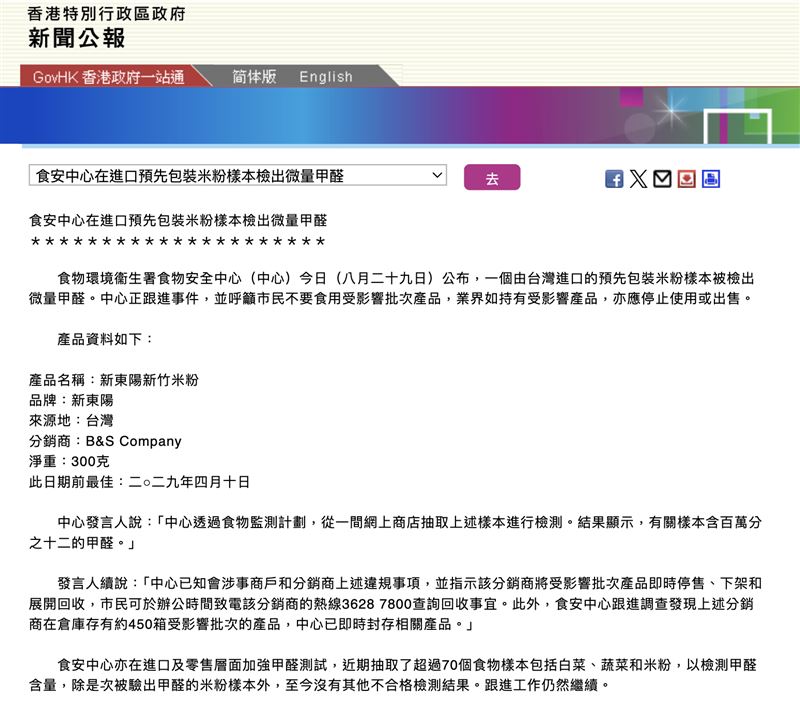The width and height of the screenshot is (800, 702).
Task: Open the press release title dropdown
Action: coord(238,176)
